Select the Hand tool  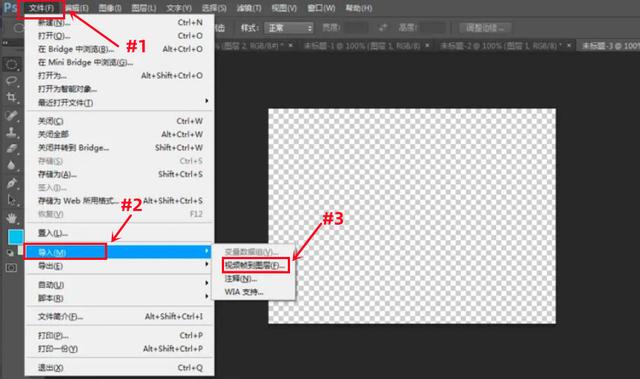click(x=11, y=218)
